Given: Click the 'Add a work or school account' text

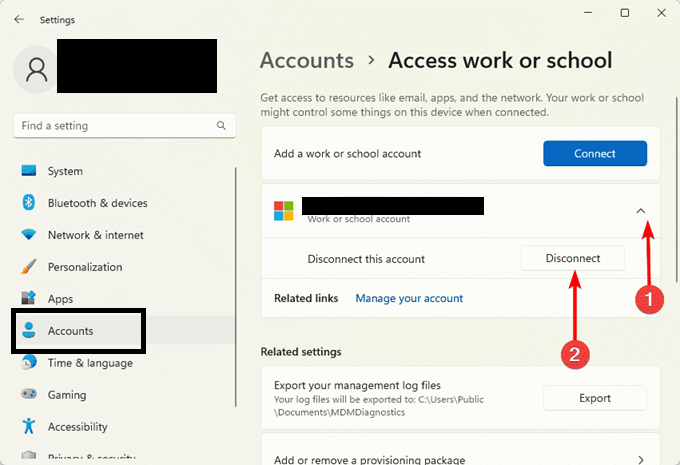Looking at the screenshot, I should point(347,154).
